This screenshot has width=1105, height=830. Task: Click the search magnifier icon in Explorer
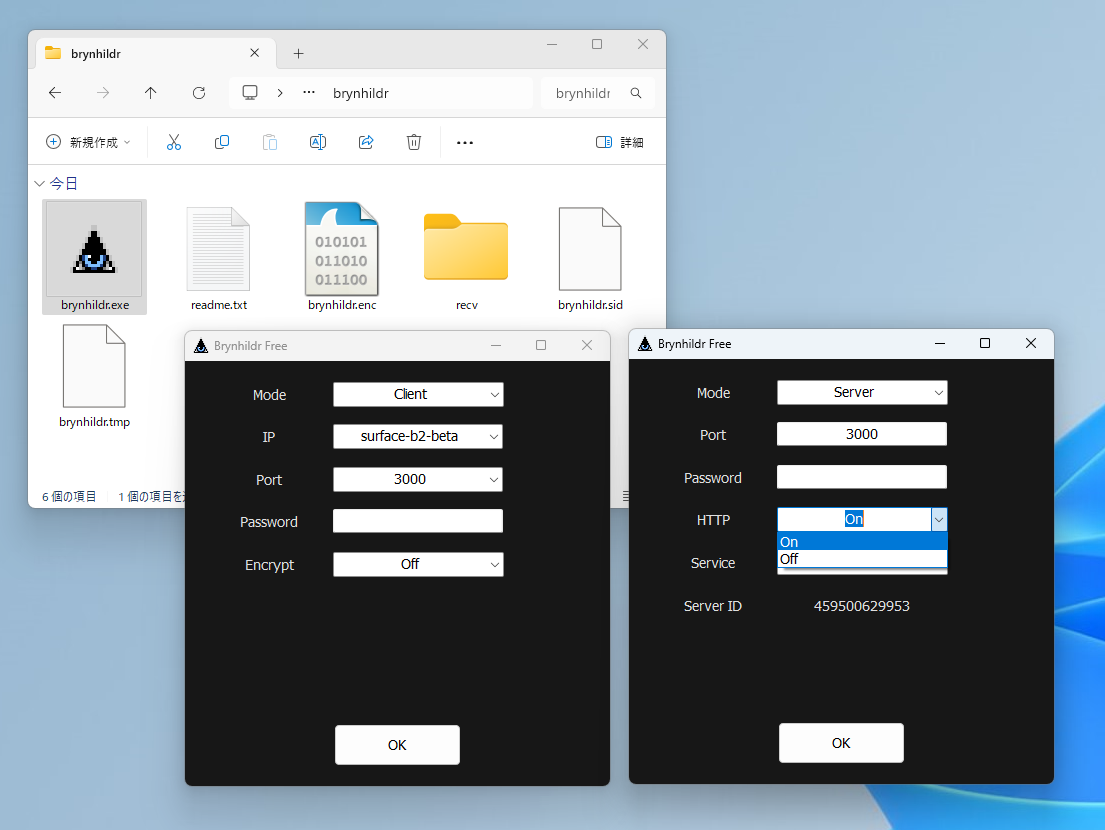pos(636,93)
